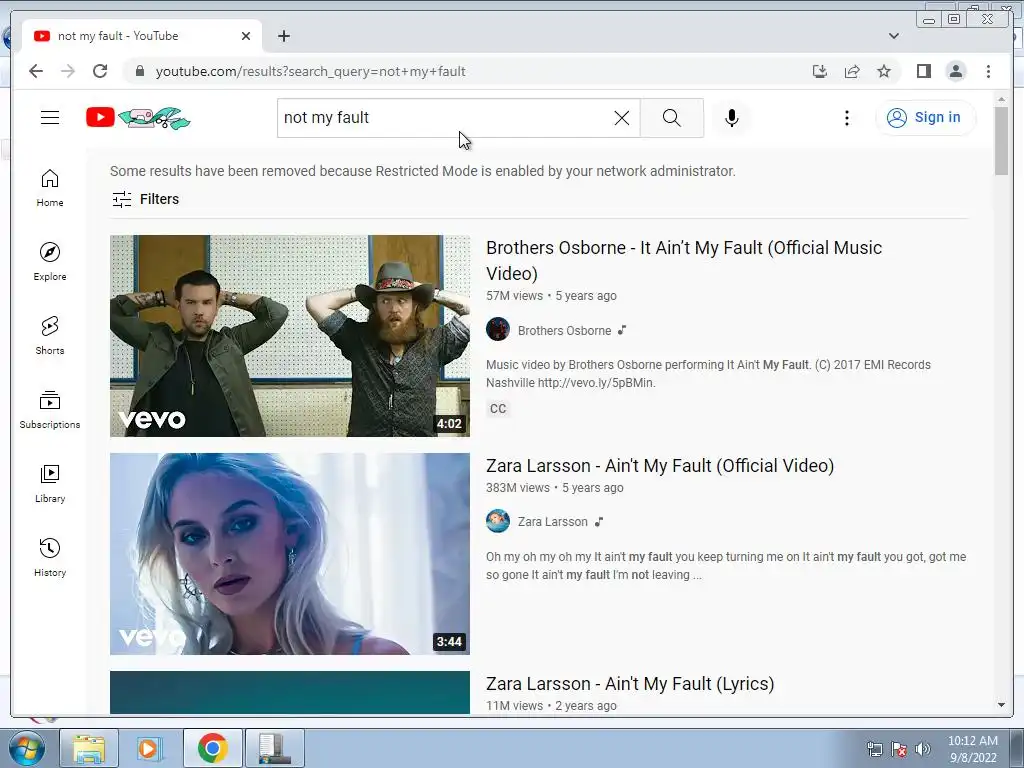Switch to Chrome in taskbar
Screen dimensions: 1024x768
(x=212, y=748)
